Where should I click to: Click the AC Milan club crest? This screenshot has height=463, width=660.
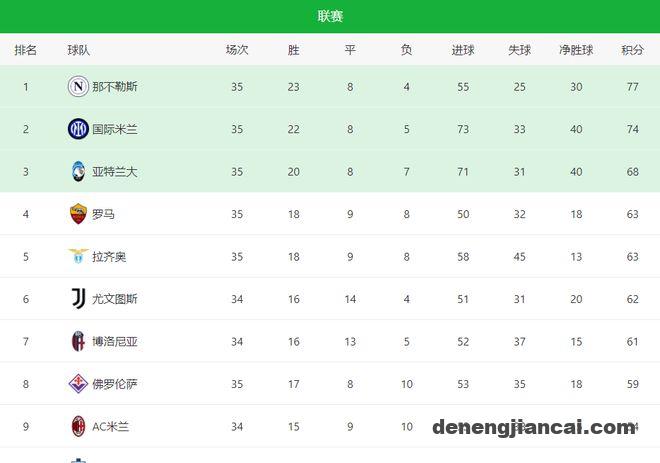[x=78, y=426]
